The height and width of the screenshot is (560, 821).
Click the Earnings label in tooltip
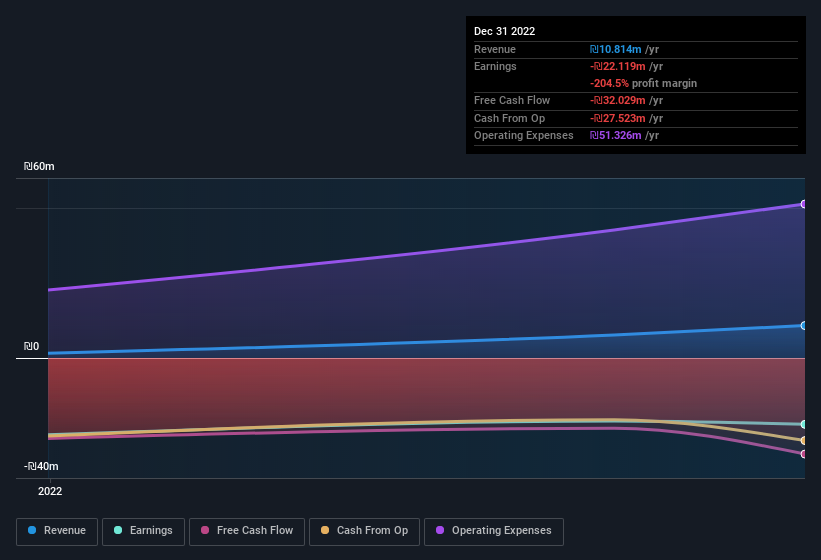coord(495,66)
